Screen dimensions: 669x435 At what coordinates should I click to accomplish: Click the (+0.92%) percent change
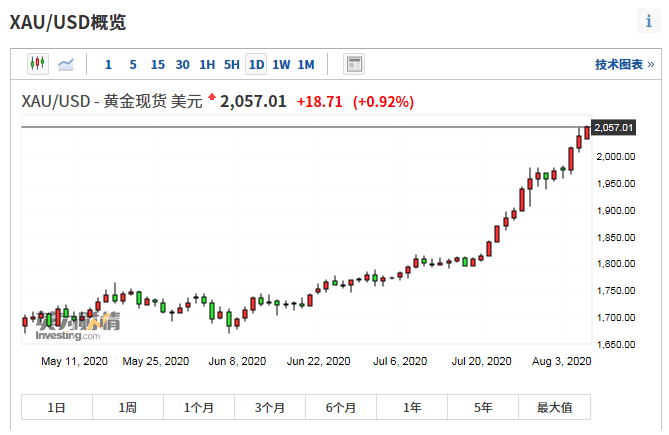[x=383, y=102]
